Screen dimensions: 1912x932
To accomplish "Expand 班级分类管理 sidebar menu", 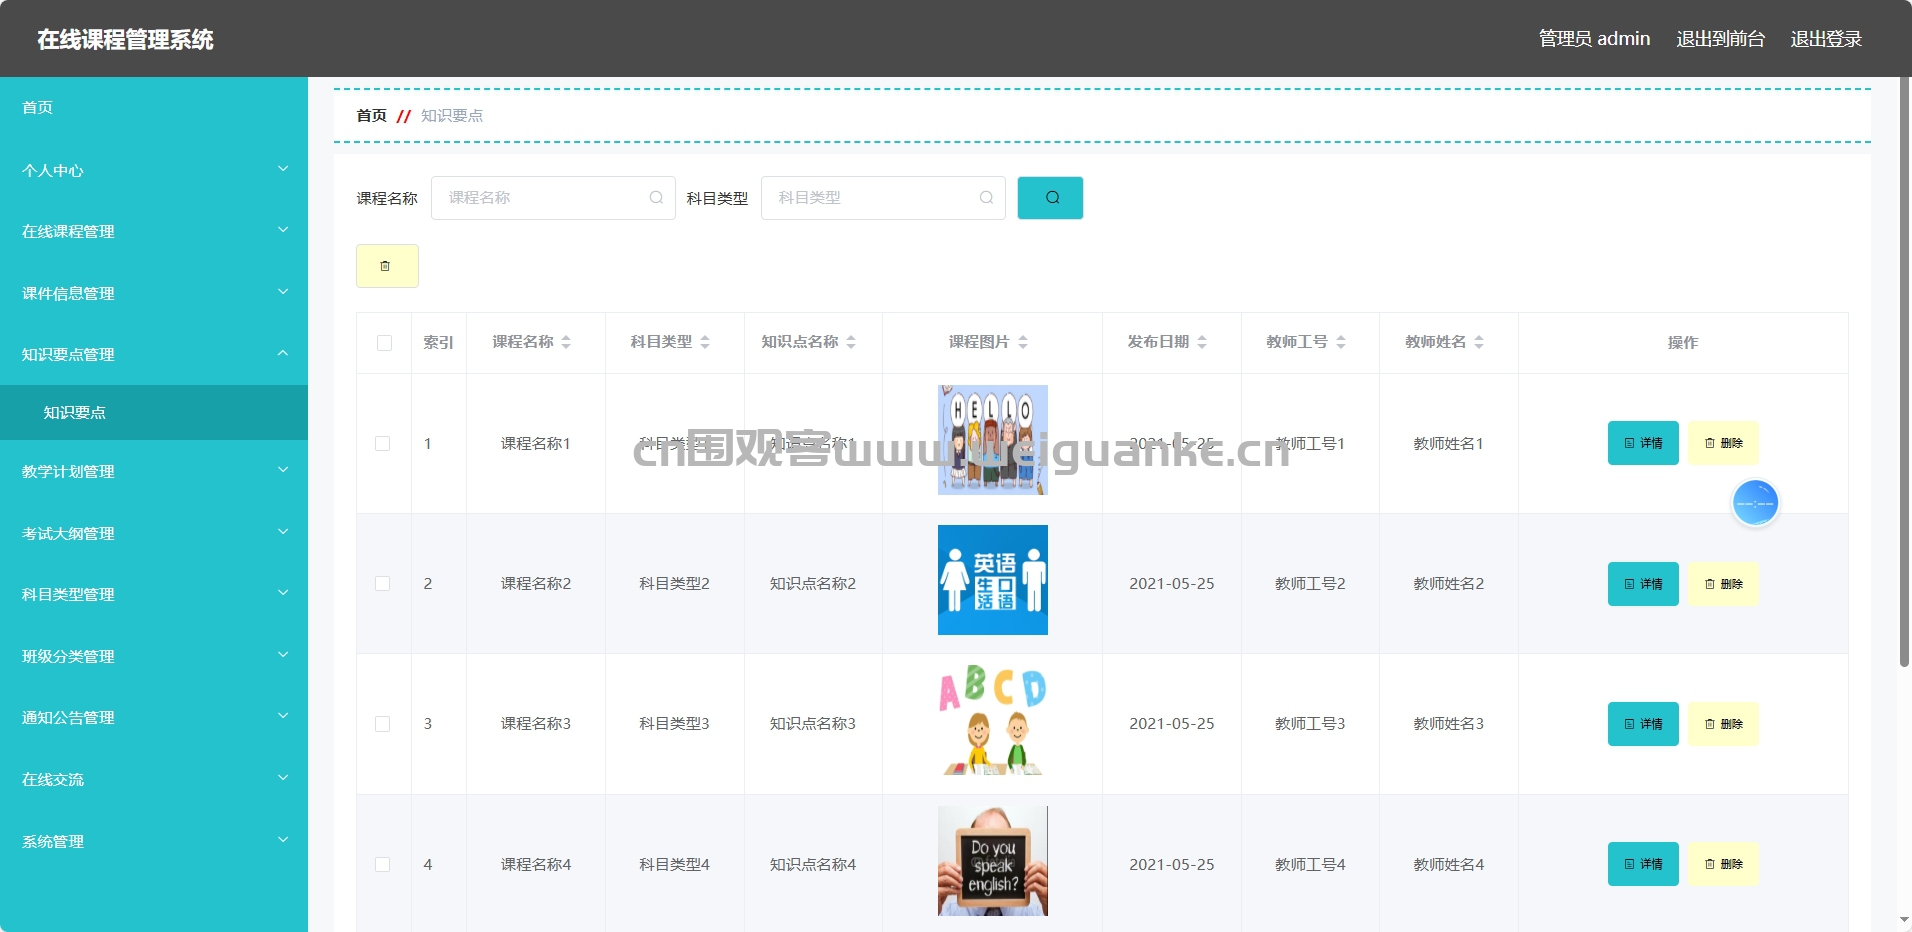I will pos(154,656).
